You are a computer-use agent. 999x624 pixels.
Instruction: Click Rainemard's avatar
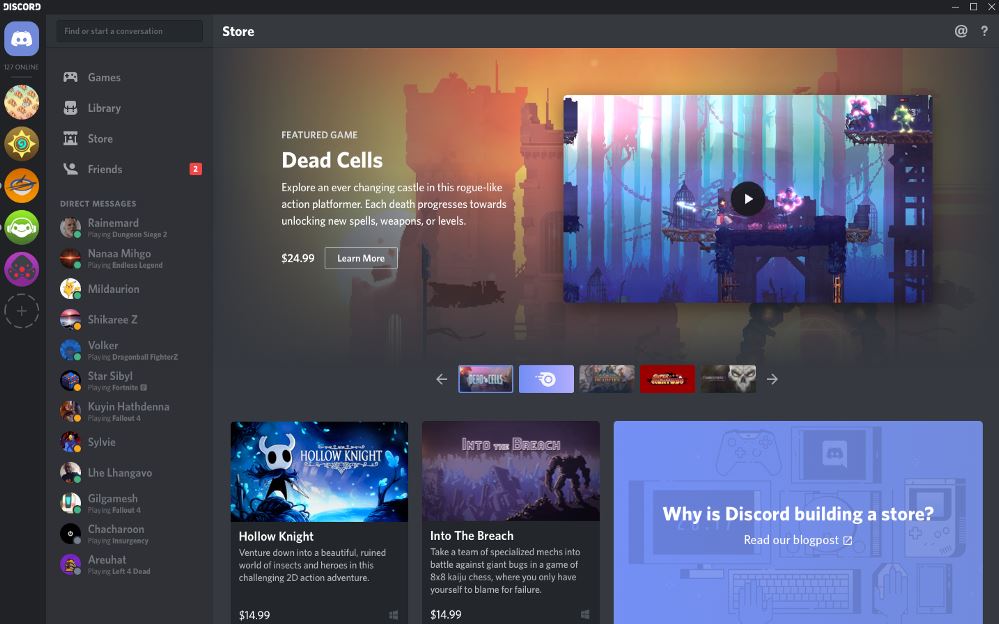(70, 228)
